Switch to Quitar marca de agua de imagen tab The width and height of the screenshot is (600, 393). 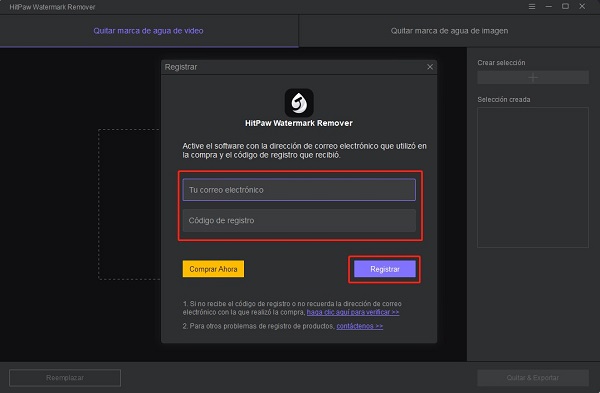pos(449,31)
